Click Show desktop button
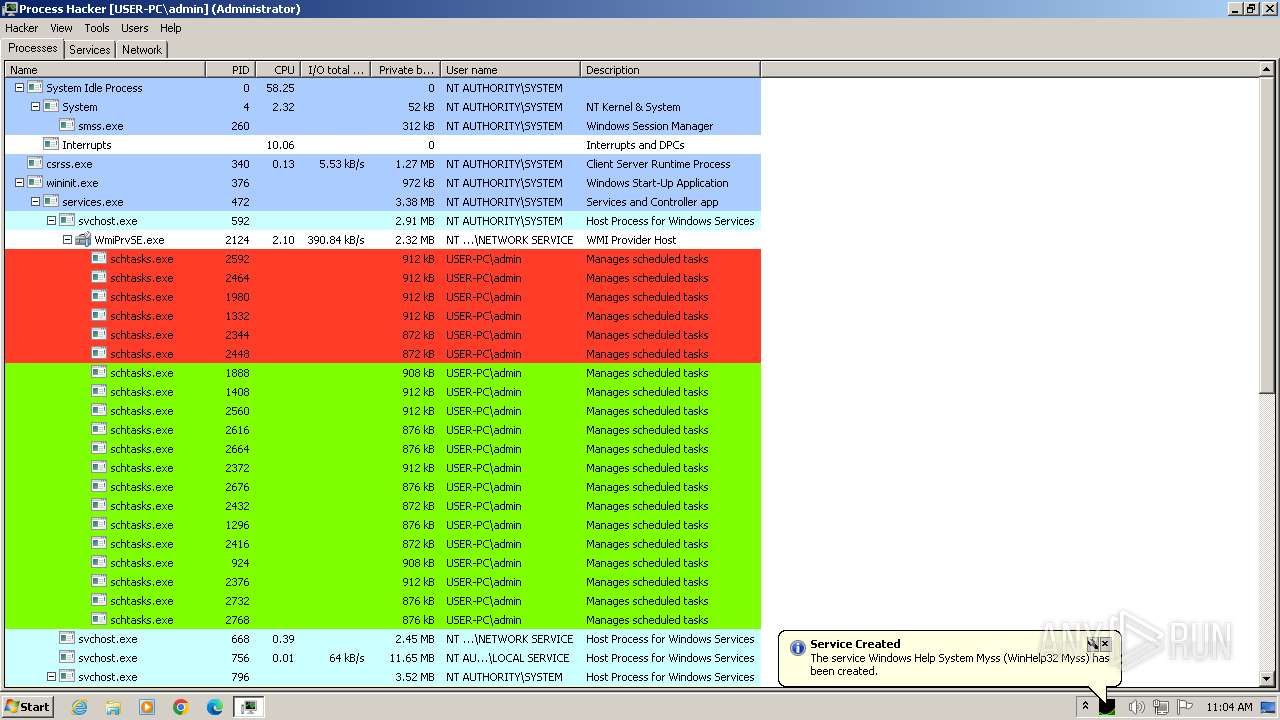This screenshot has height=720, width=1280. pos(1269,707)
